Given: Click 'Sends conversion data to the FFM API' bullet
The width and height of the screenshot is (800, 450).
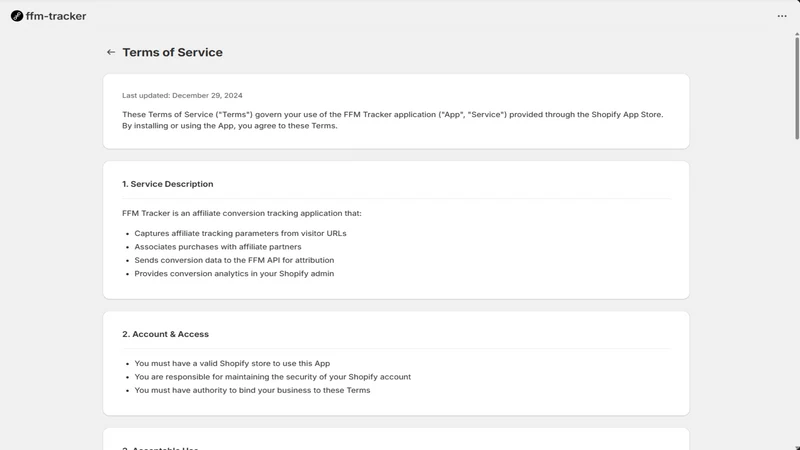Looking at the screenshot, I should coord(234,260).
